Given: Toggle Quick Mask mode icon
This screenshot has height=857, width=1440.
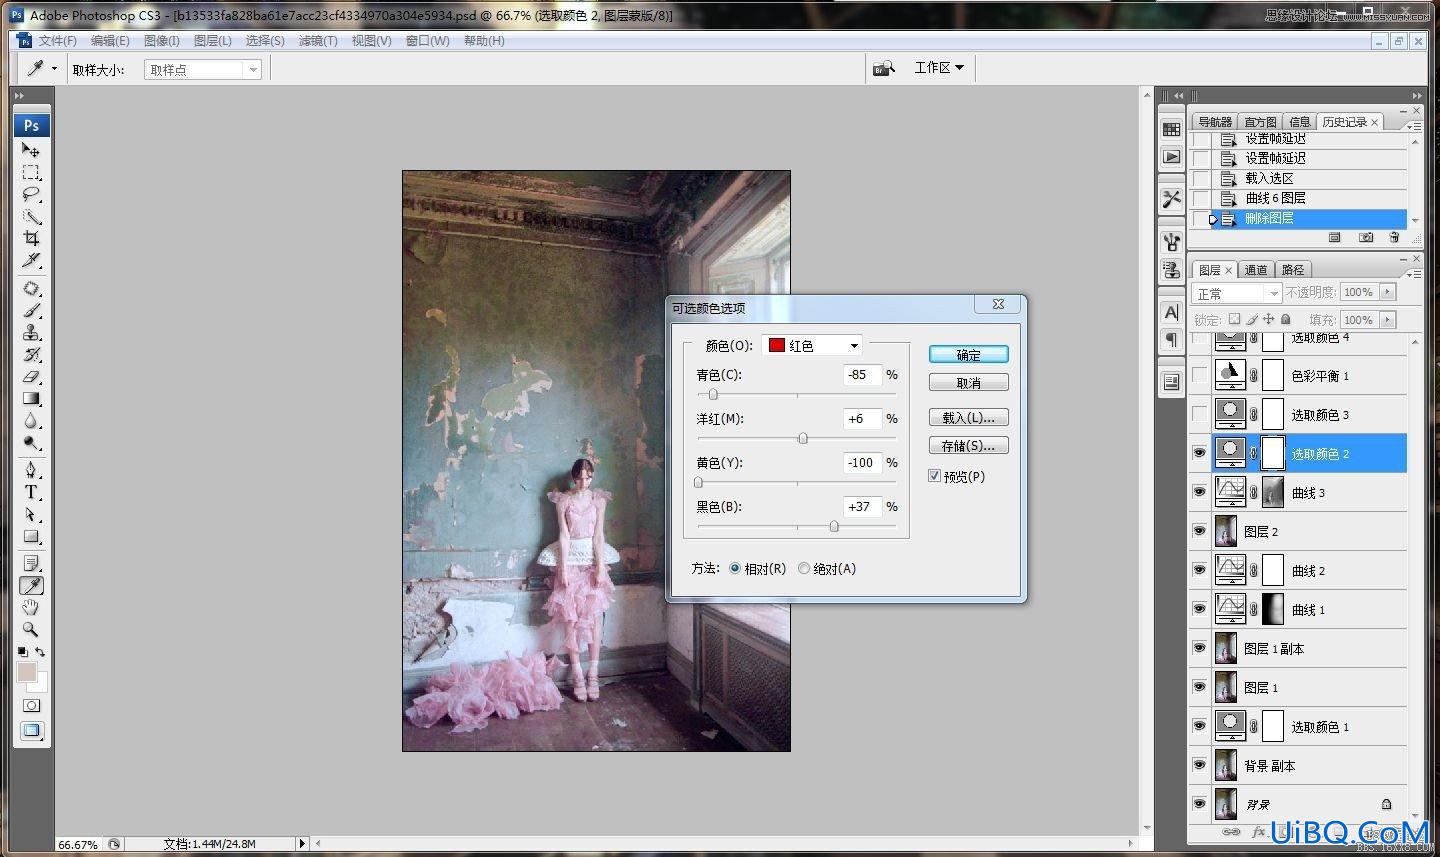Looking at the screenshot, I should (31, 706).
